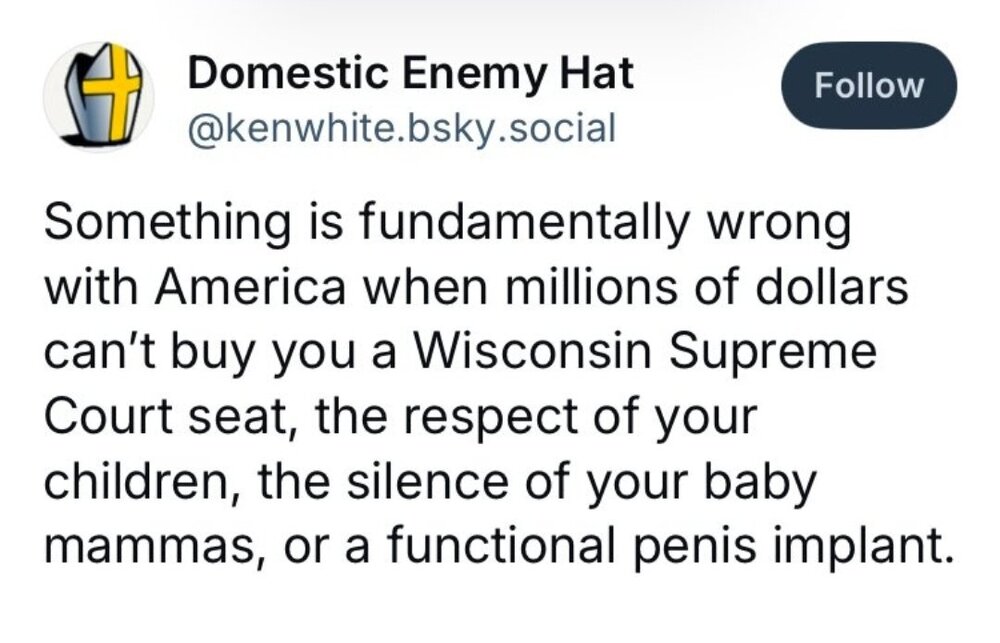This screenshot has width=1000, height=643.
Task: Open the Domestic Enemy Hat display name
Action: point(410,74)
